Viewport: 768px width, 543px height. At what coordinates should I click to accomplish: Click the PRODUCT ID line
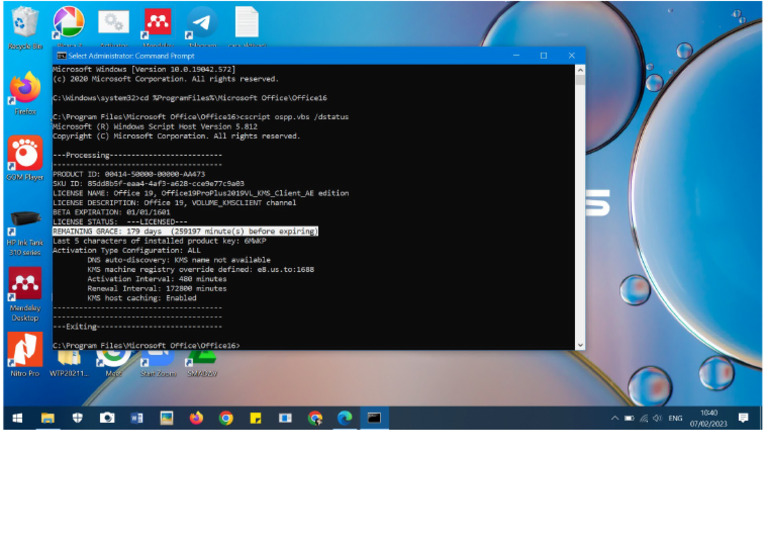(129, 174)
